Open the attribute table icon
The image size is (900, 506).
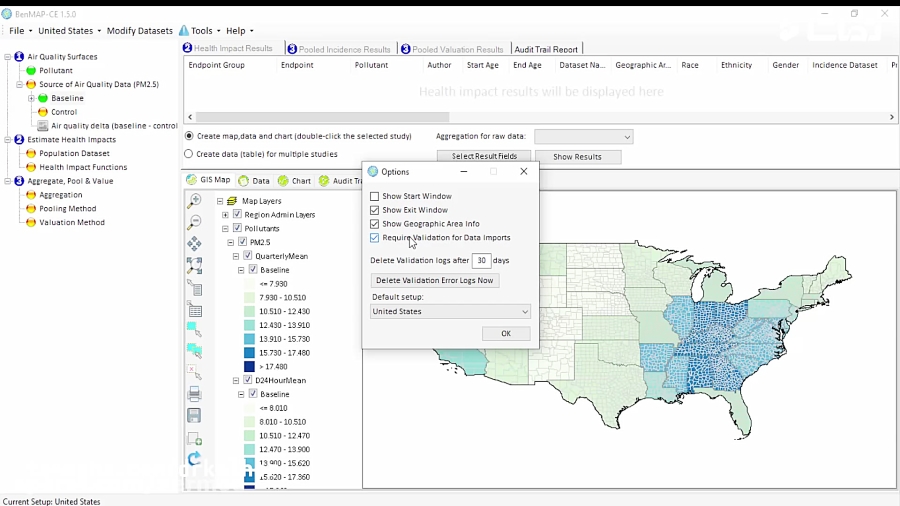tap(195, 310)
